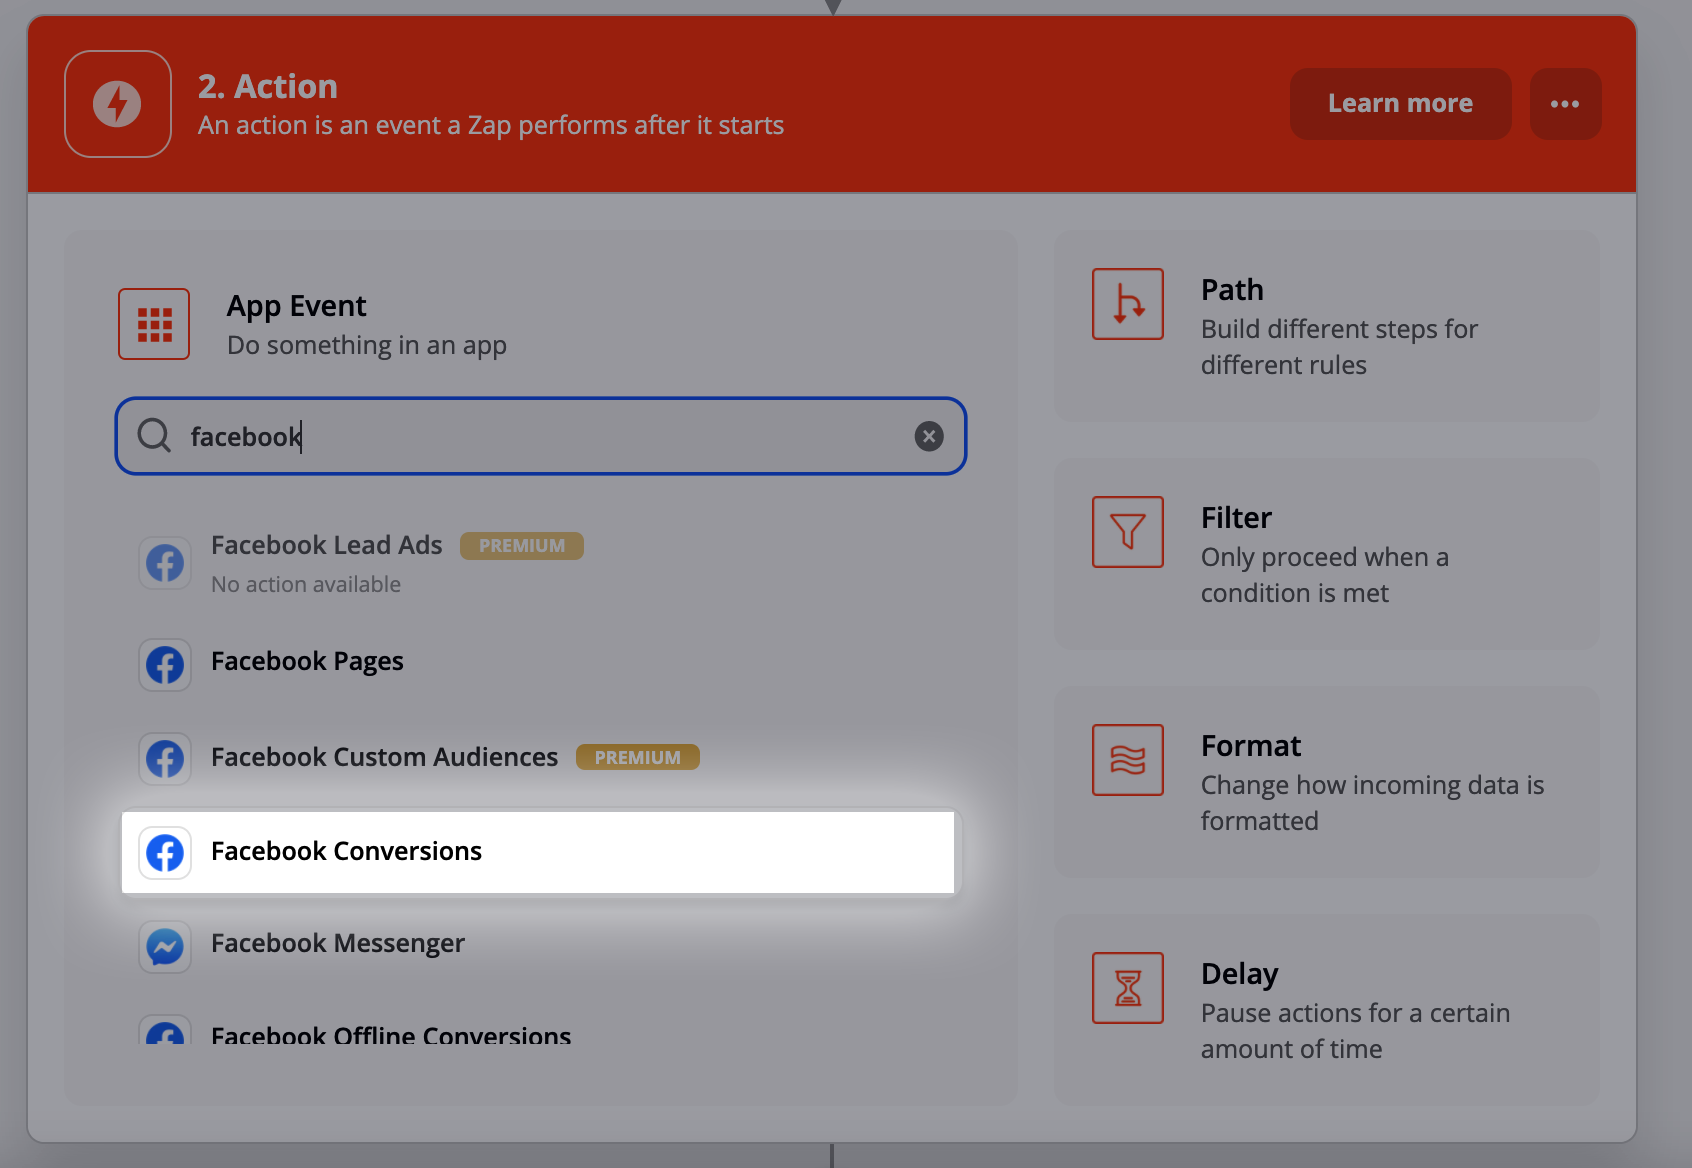The height and width of the screenshot is (1168, 1692).
Task: Open the Learn more button
Action: click(1400, 104)
